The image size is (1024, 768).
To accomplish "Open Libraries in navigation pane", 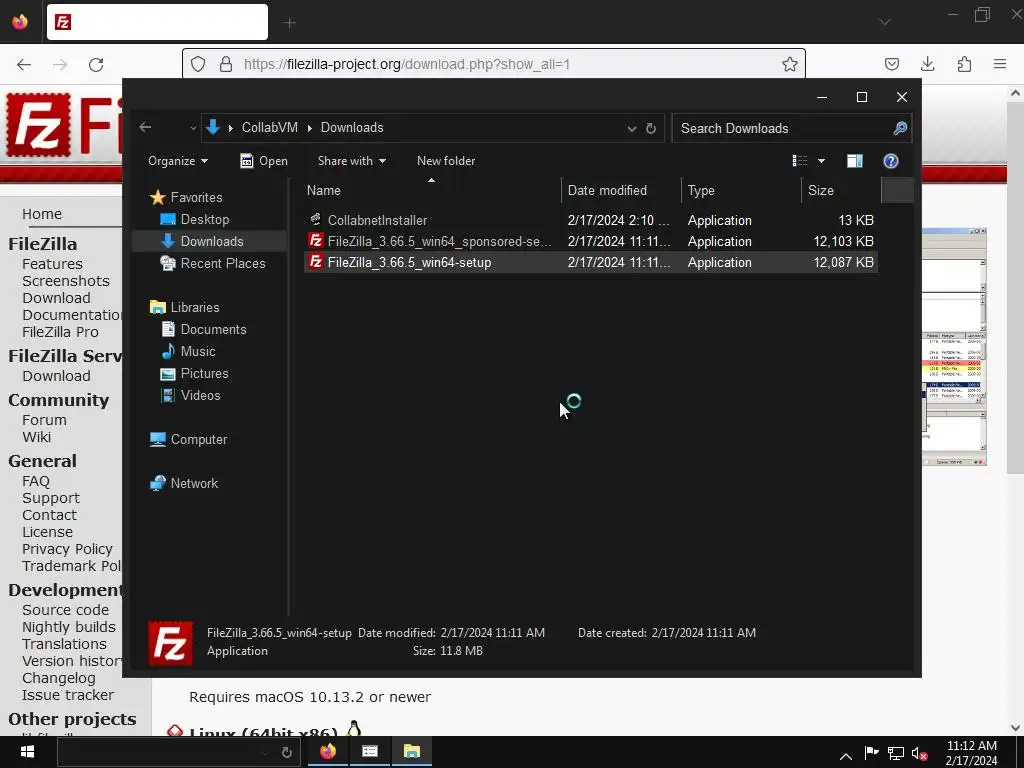I will pyautogui.click(x=195, y=307).
